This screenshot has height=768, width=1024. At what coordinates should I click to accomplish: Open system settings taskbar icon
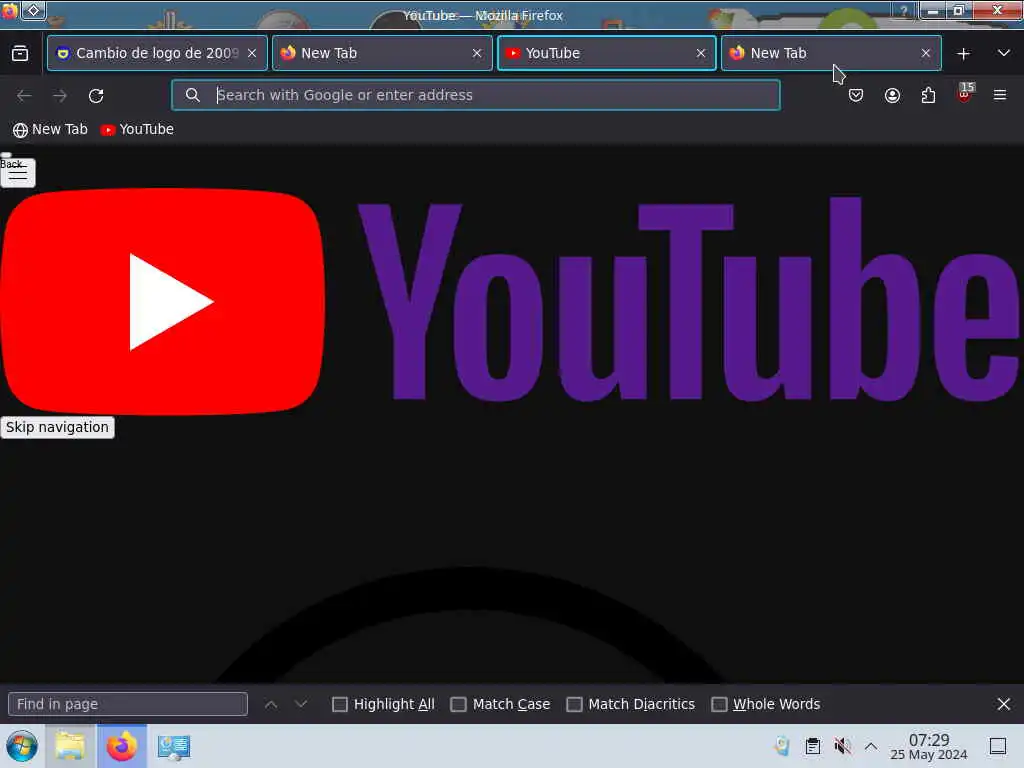pyautogui.click(x=173, y=746)
